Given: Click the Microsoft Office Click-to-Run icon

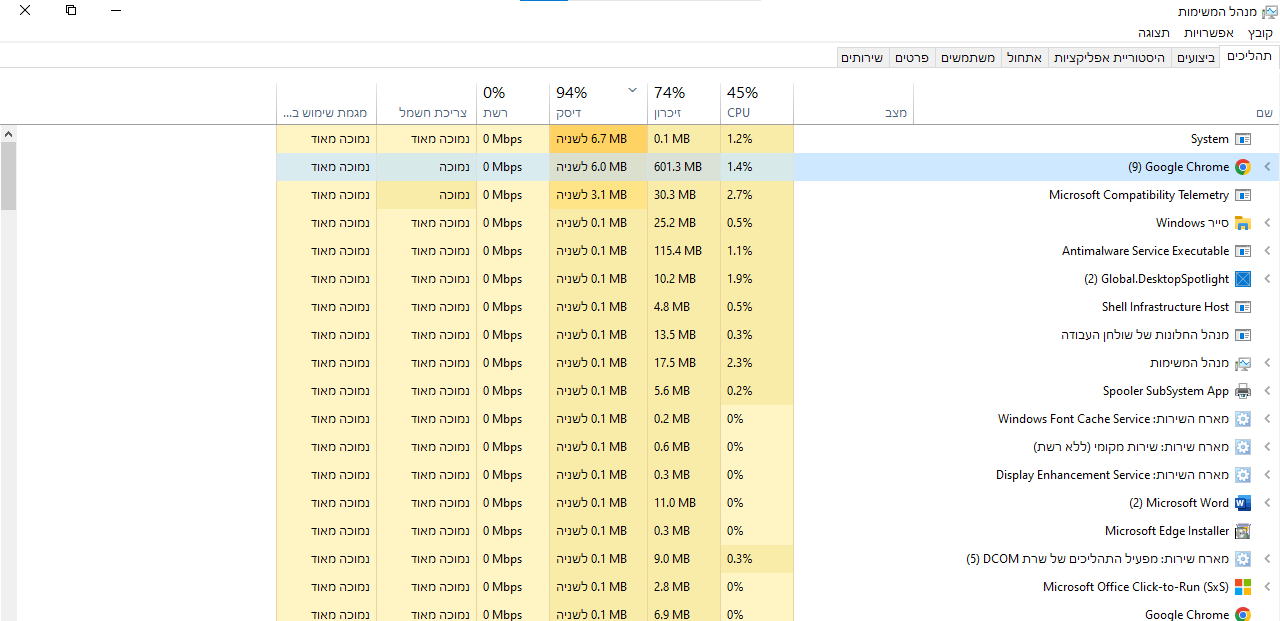Looking at the screenshot, I should coord(1243,587).
